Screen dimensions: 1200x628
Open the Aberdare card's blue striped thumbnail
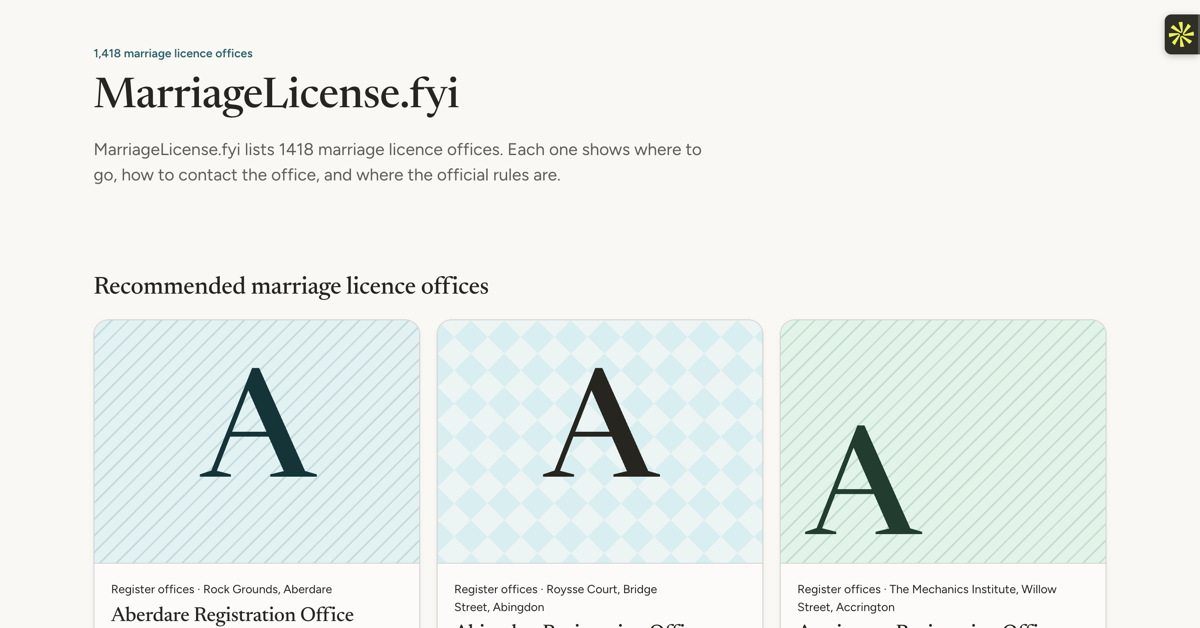pos(257,442)
